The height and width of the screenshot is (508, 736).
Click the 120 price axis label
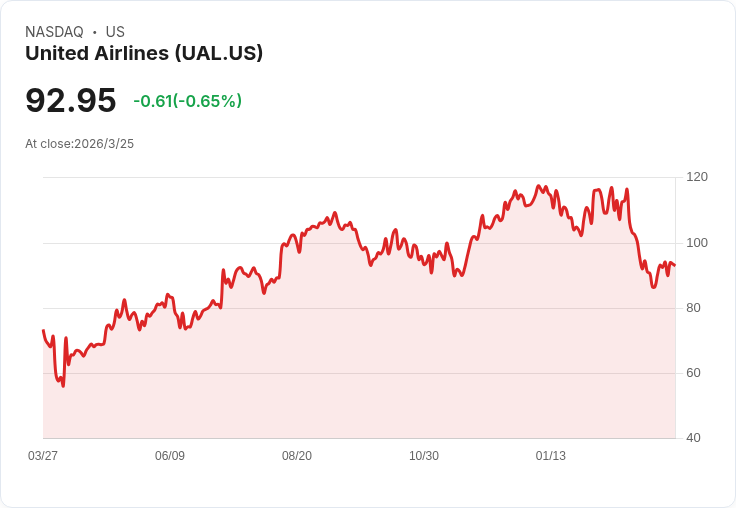pyautogui.click(x=697, y=177)
